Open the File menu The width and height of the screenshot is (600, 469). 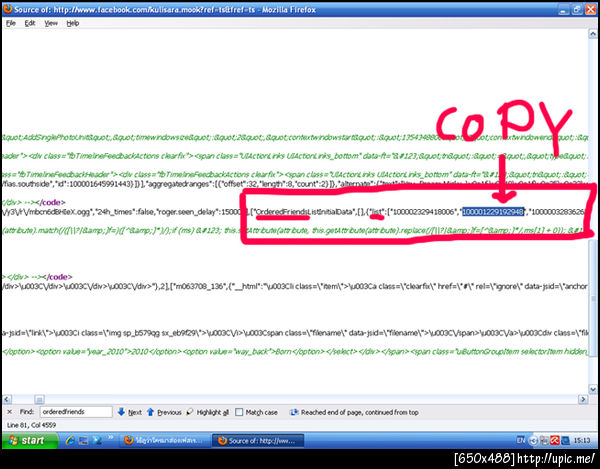pyautogui.click(x=11, y=23)
